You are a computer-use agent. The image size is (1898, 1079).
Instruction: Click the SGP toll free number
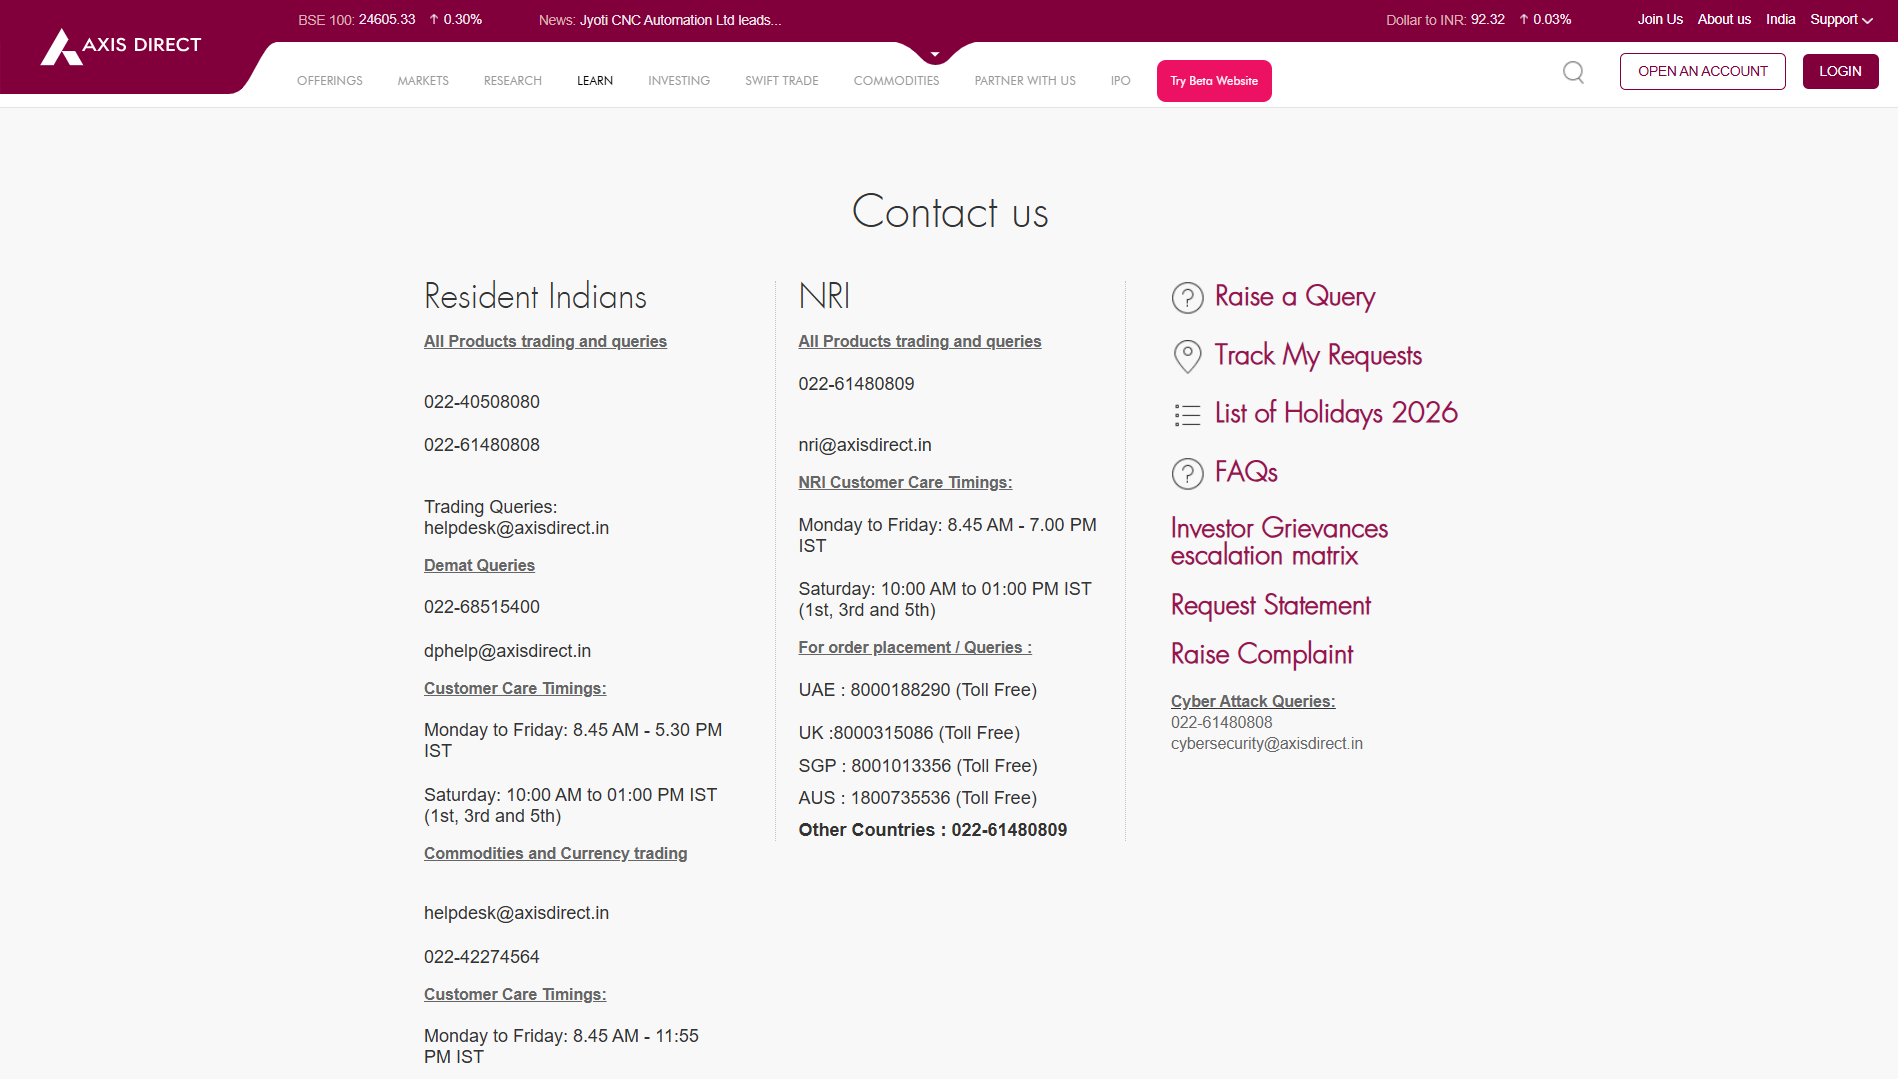pos(918,766)
